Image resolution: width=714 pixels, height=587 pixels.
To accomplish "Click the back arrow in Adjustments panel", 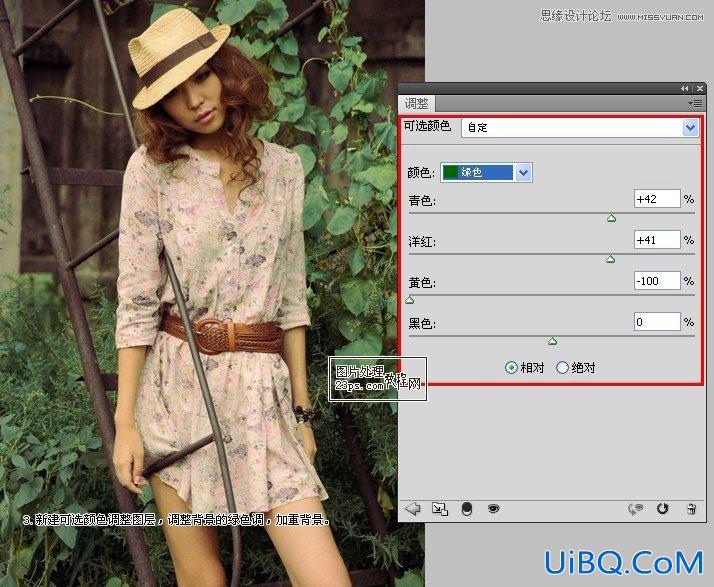I will pyautogui.click(x=413, y=508).
